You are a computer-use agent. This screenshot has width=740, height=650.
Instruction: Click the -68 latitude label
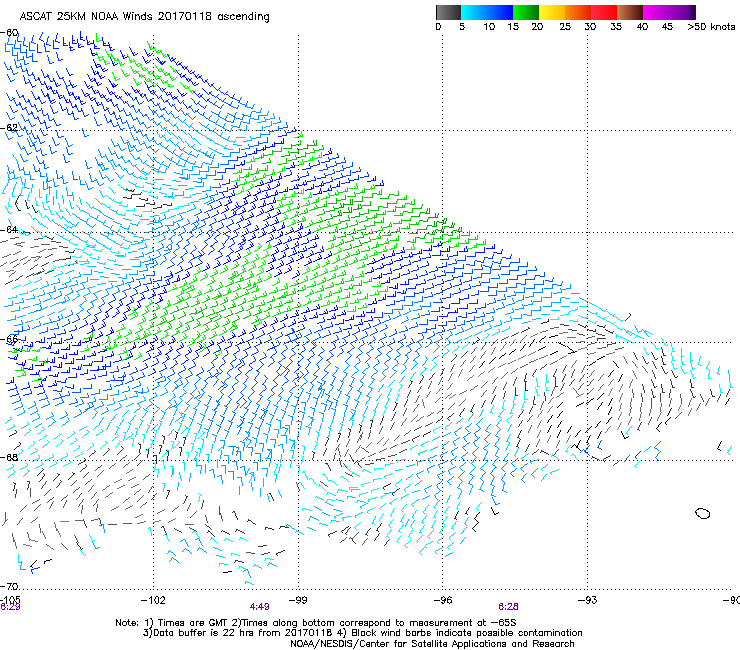click(9, 458)
